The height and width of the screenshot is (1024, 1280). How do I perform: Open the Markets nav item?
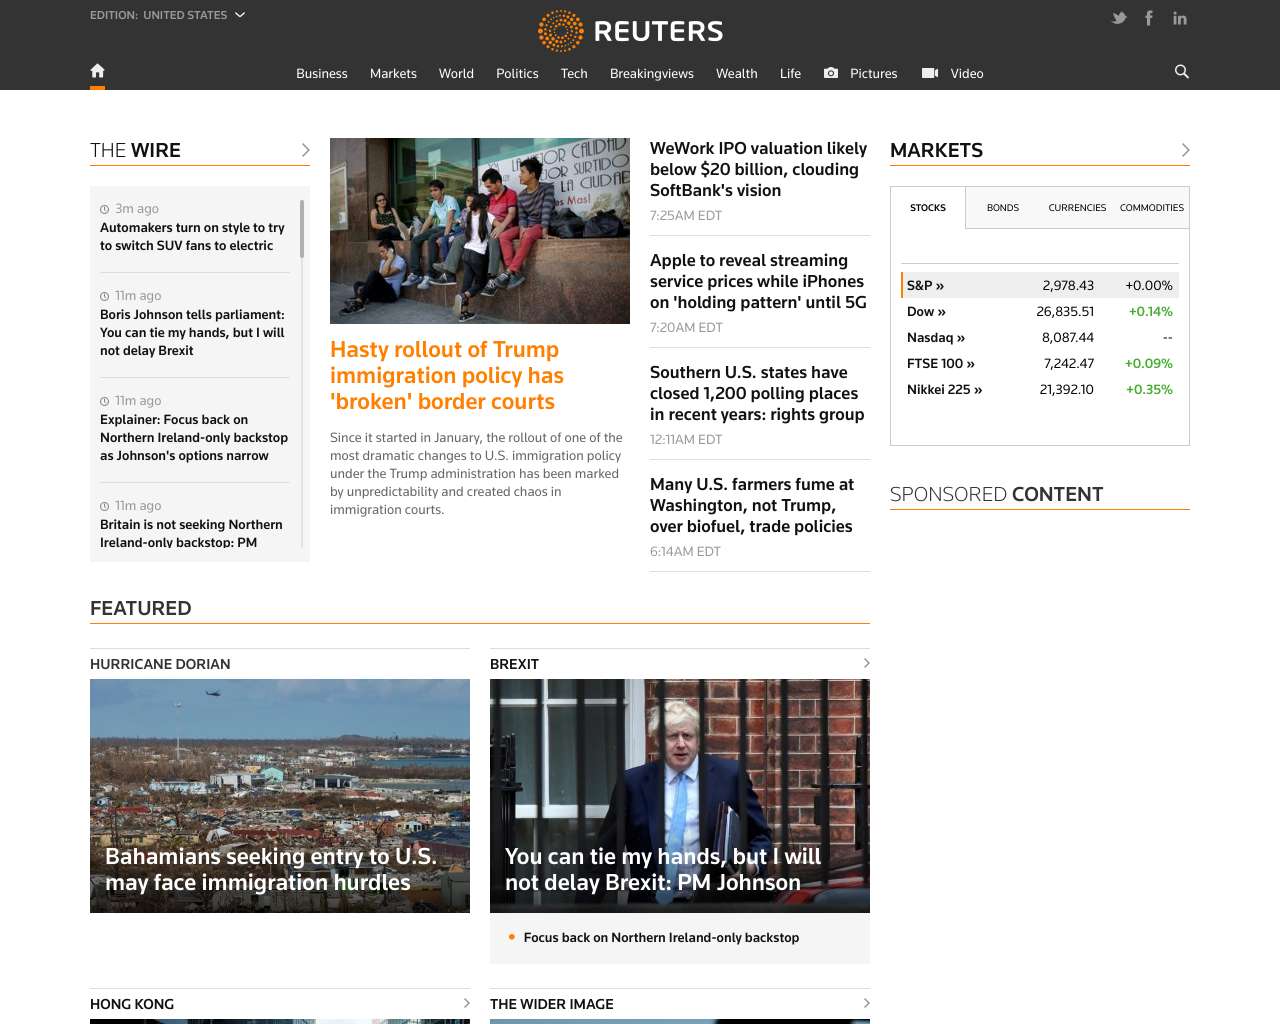click(393, 73)
